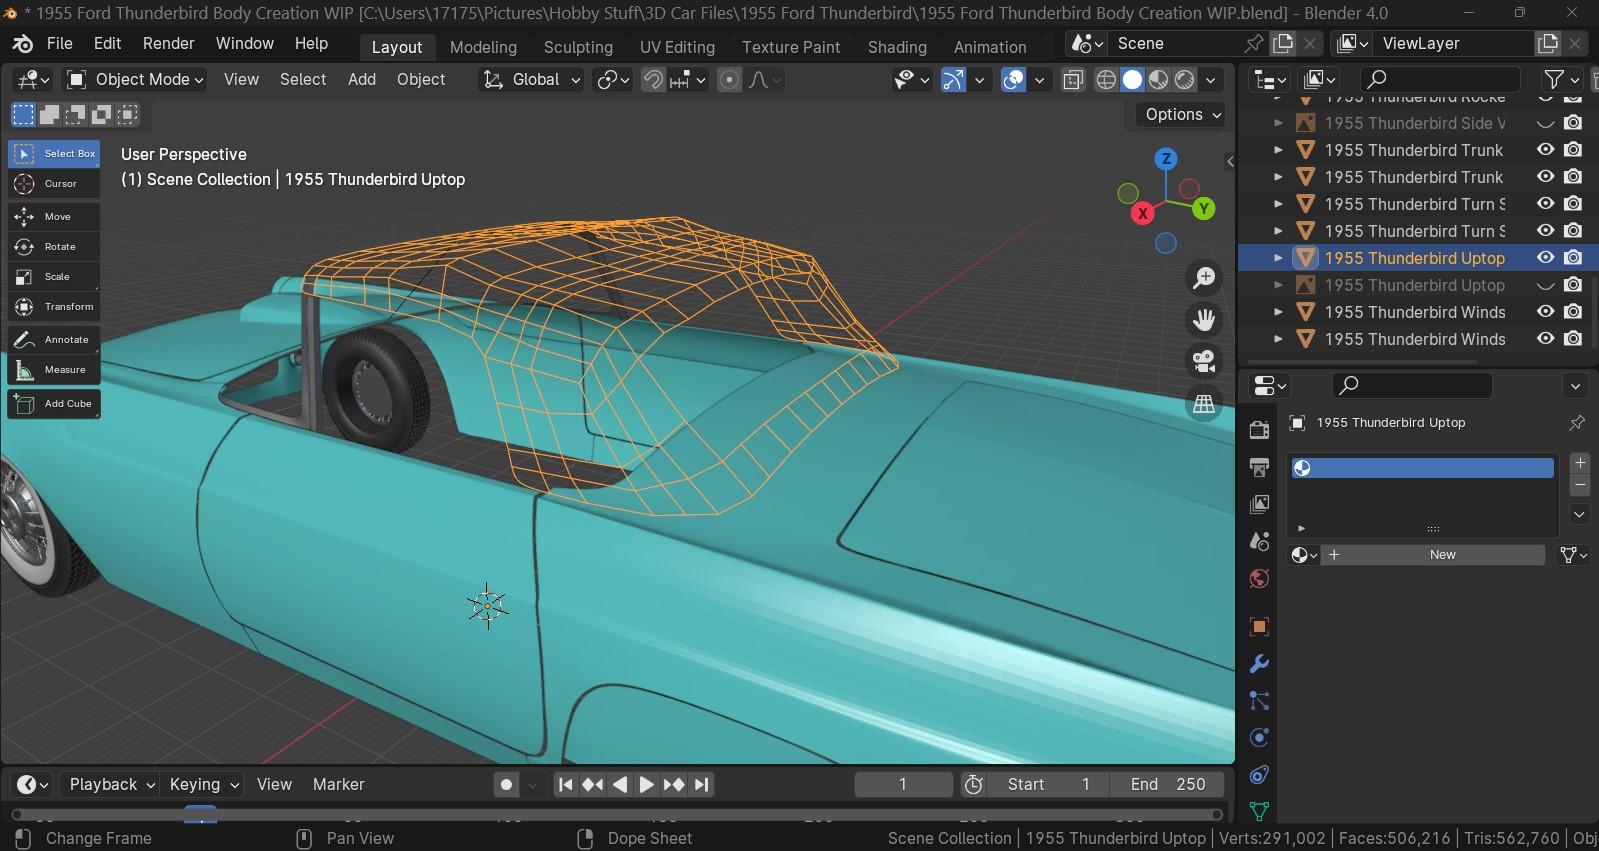
Task: Switch to the Modeling workspace tab
Action: pyautogui.click(x=483, y=47)
